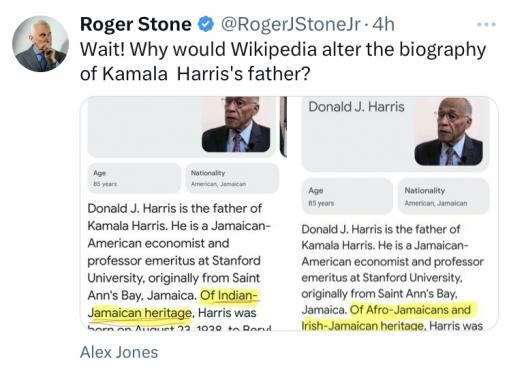Screen dimensions: 511x368
Task: Open the @RogerJStoneJr handle link
Action: click(291, 24)
